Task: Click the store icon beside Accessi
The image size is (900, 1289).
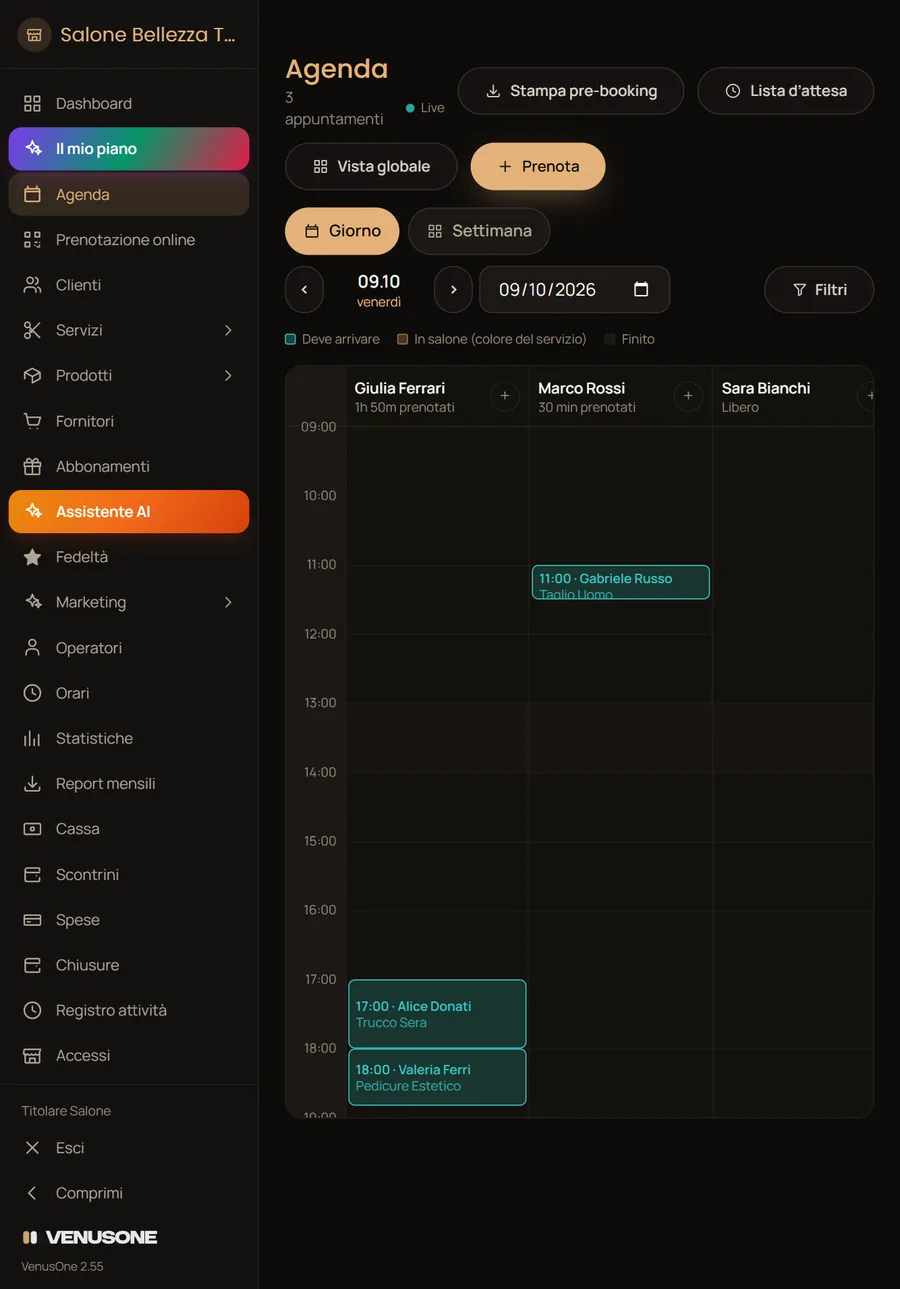Action: 33,1056
